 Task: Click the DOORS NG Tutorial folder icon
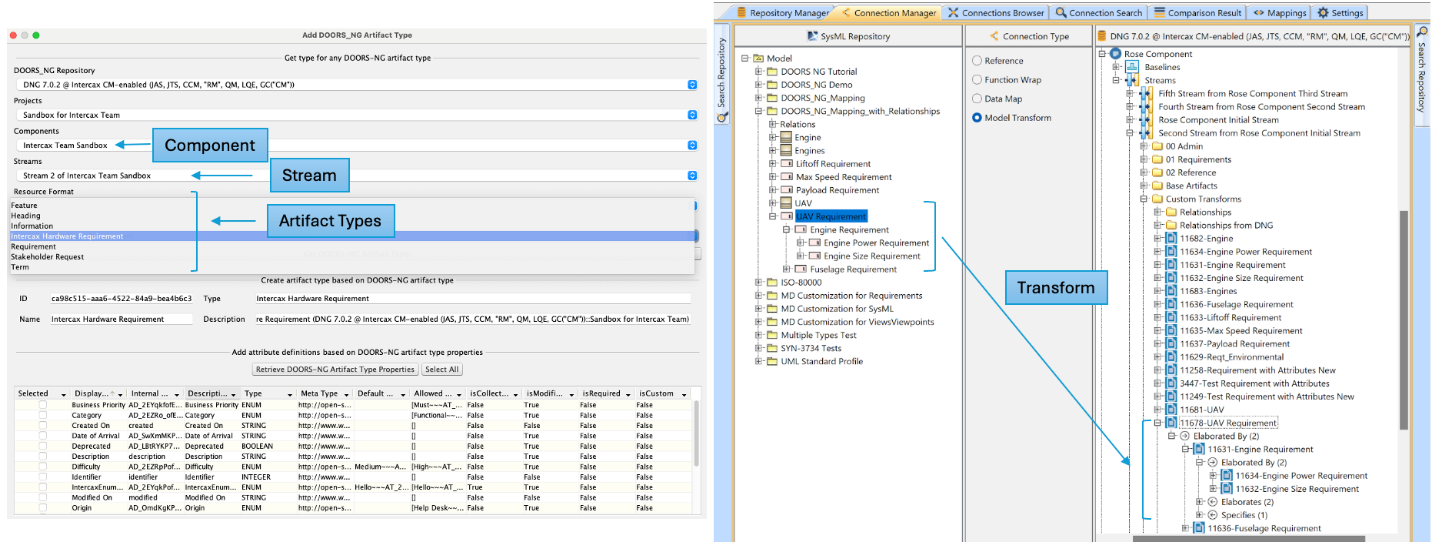[772, 72]
